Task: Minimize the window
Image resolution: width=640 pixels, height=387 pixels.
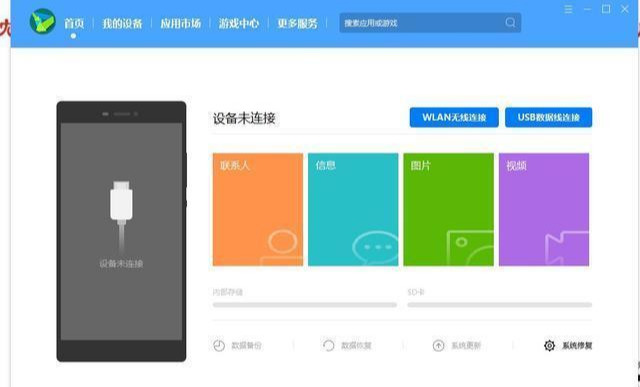Action: click(587, 9)
